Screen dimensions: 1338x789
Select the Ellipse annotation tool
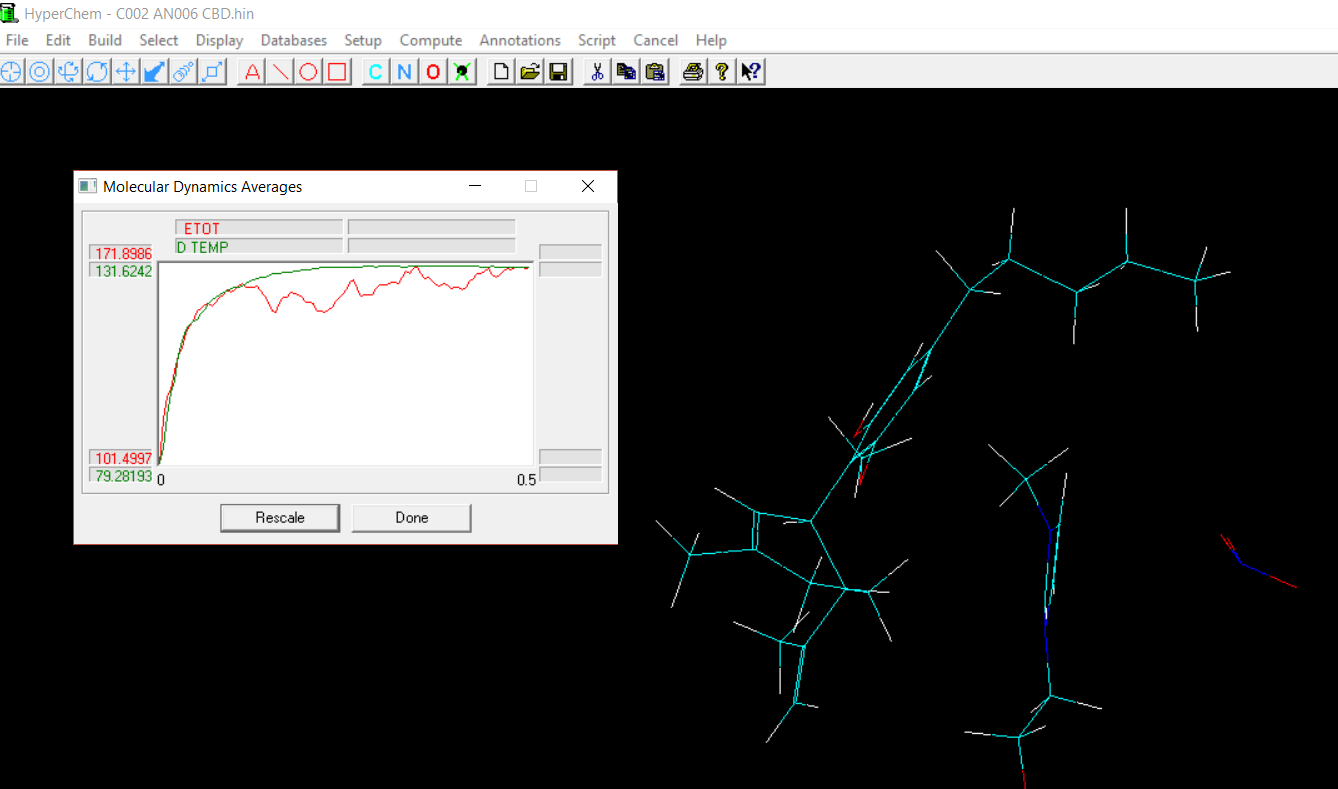[x=309, y=72]
